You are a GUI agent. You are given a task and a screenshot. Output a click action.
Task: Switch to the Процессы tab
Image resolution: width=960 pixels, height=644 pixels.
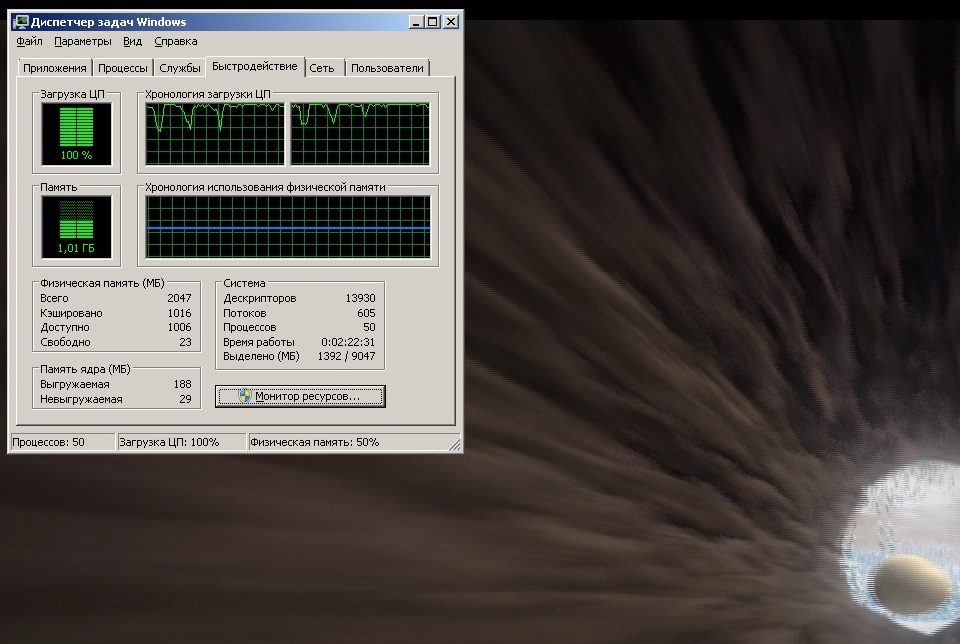tap(122, 68)
